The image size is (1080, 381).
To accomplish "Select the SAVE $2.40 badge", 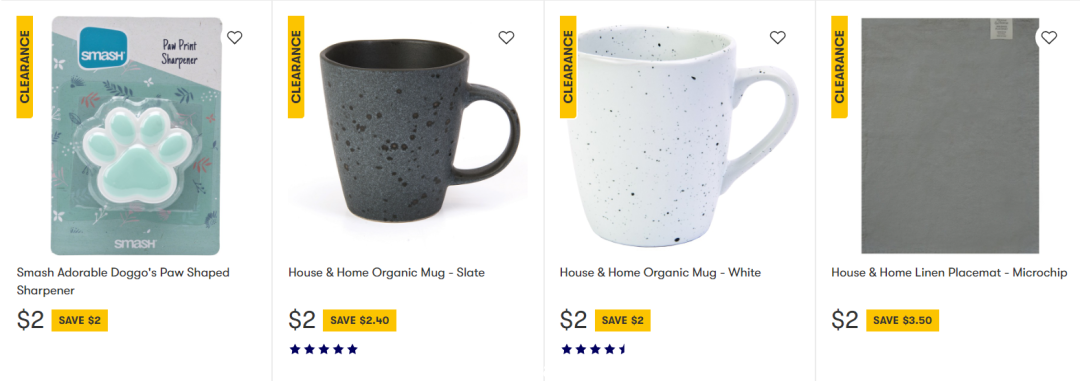I will click(360, 320).
